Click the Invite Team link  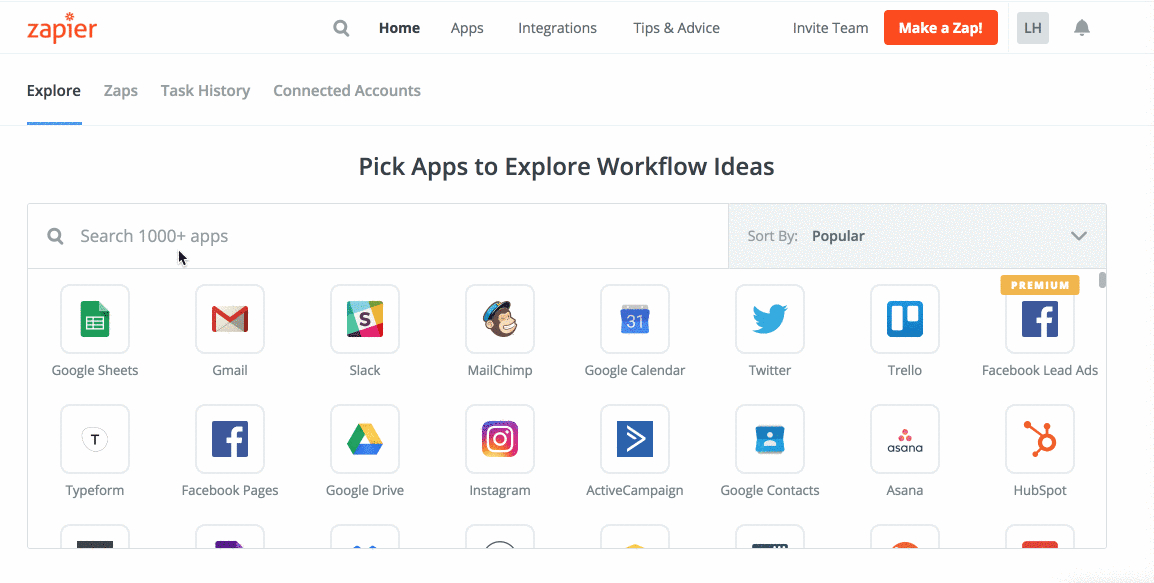[830, 28]
